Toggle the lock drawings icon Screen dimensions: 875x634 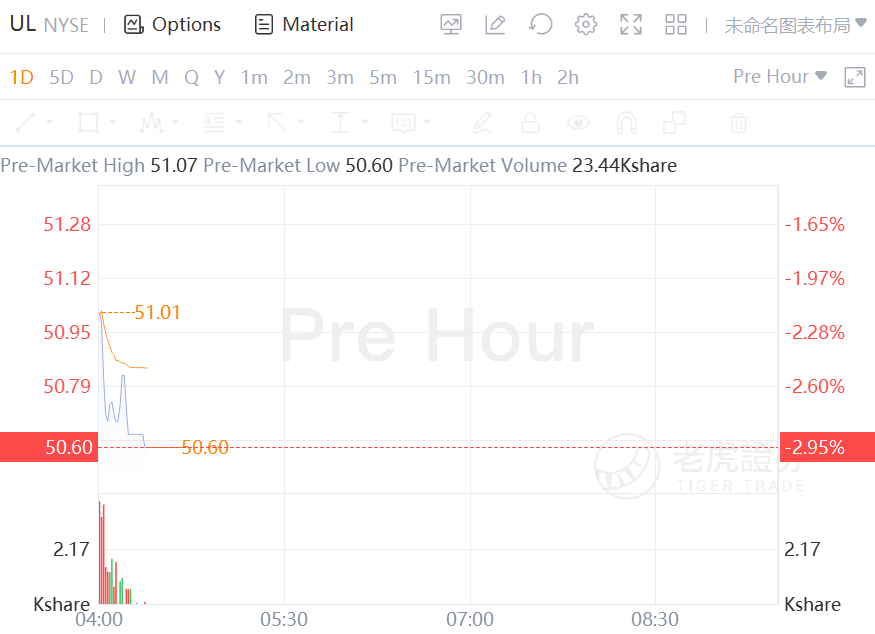[530, 123]
